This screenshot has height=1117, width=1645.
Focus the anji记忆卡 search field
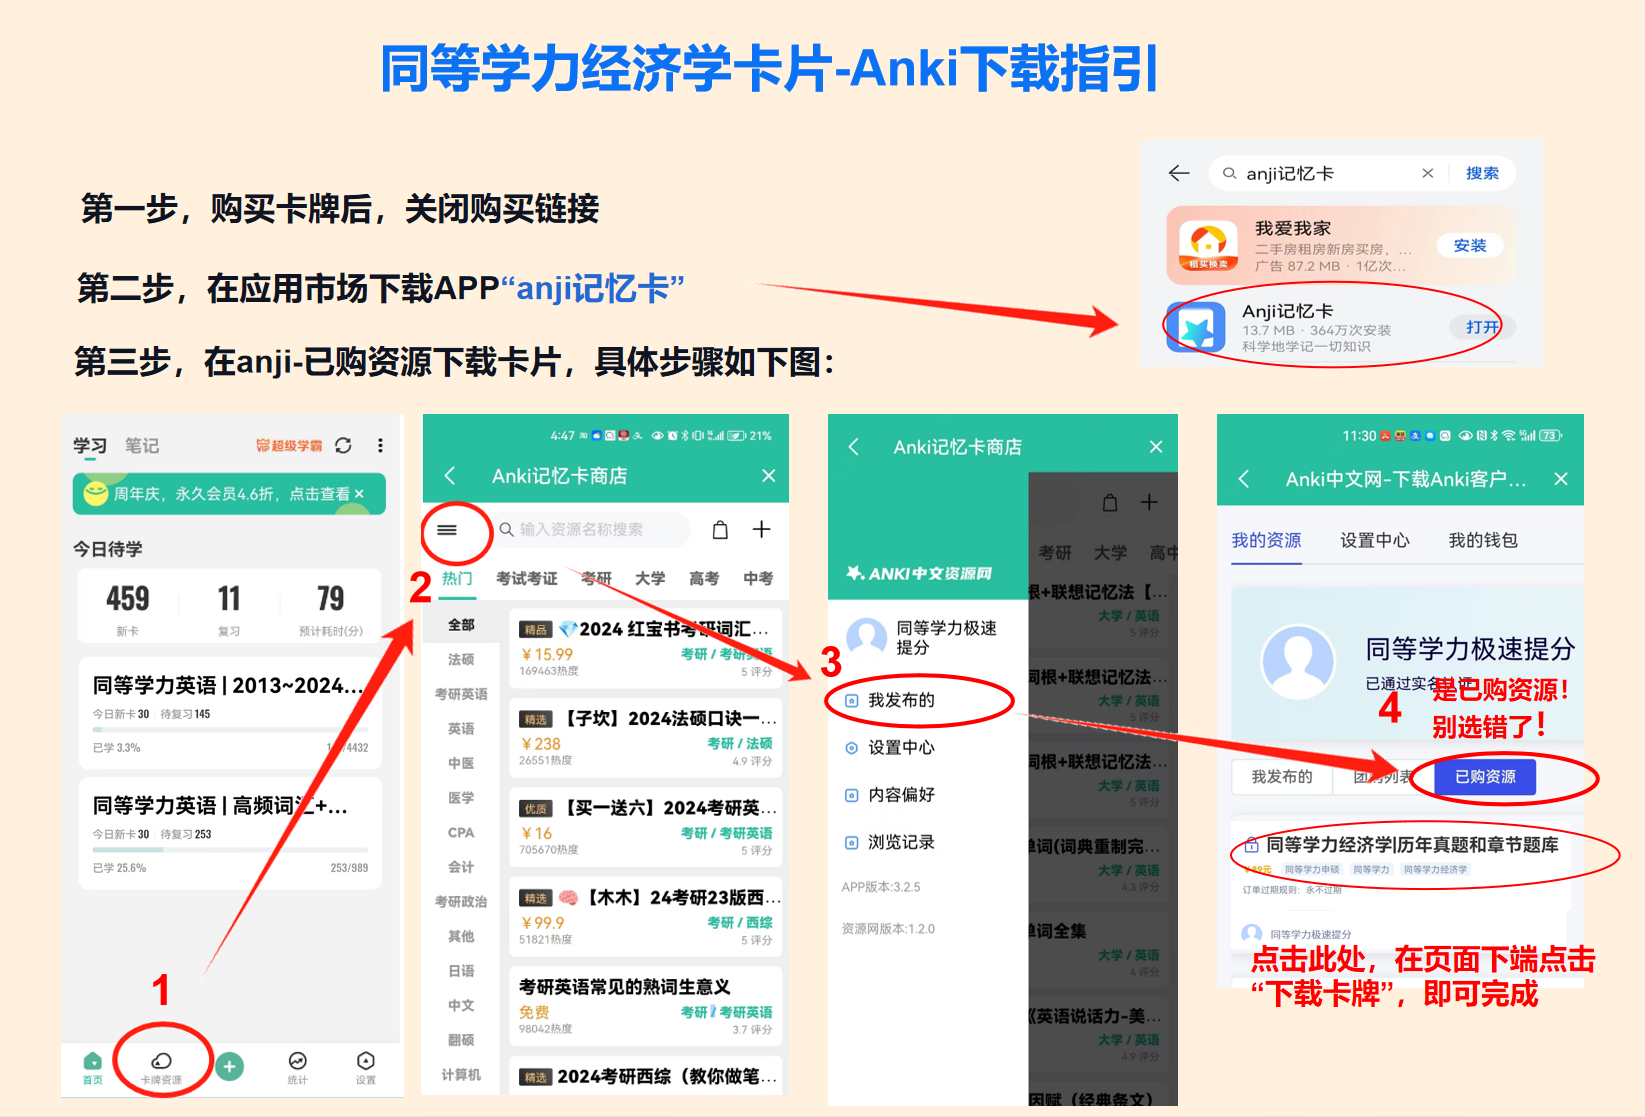tap(1328, 173)
